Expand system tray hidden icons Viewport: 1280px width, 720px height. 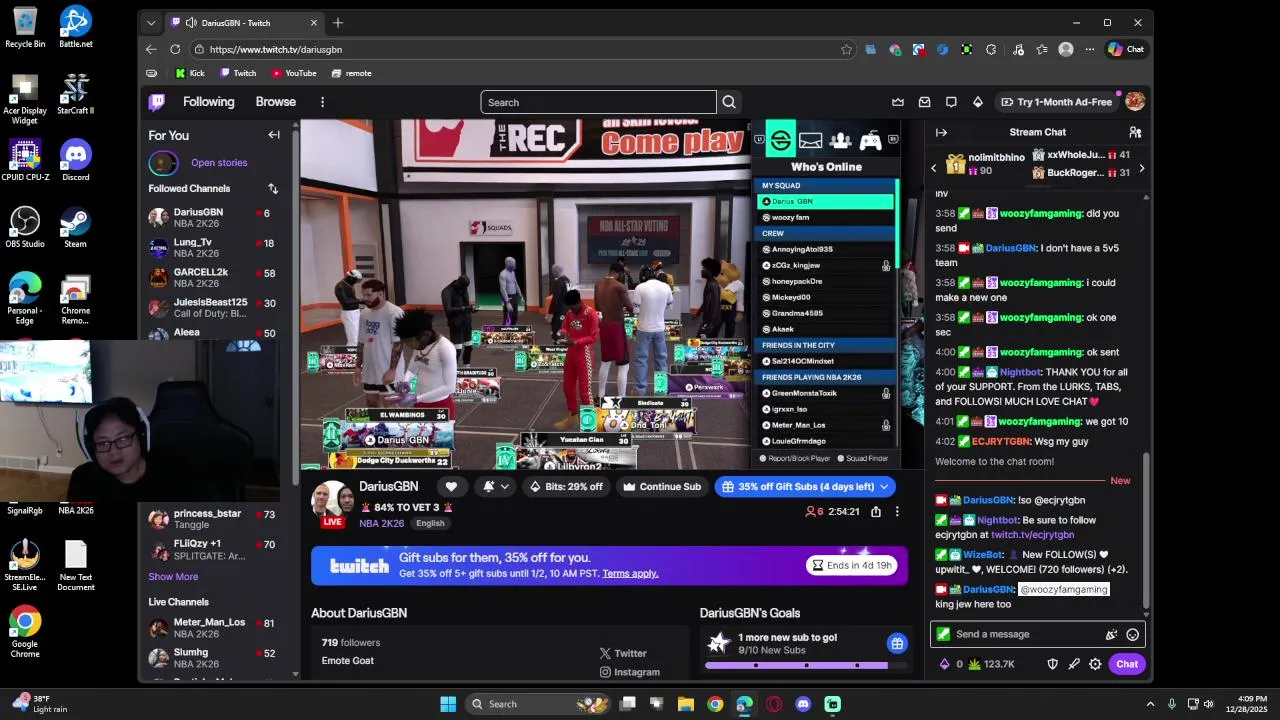click(x=1150, y=704)
